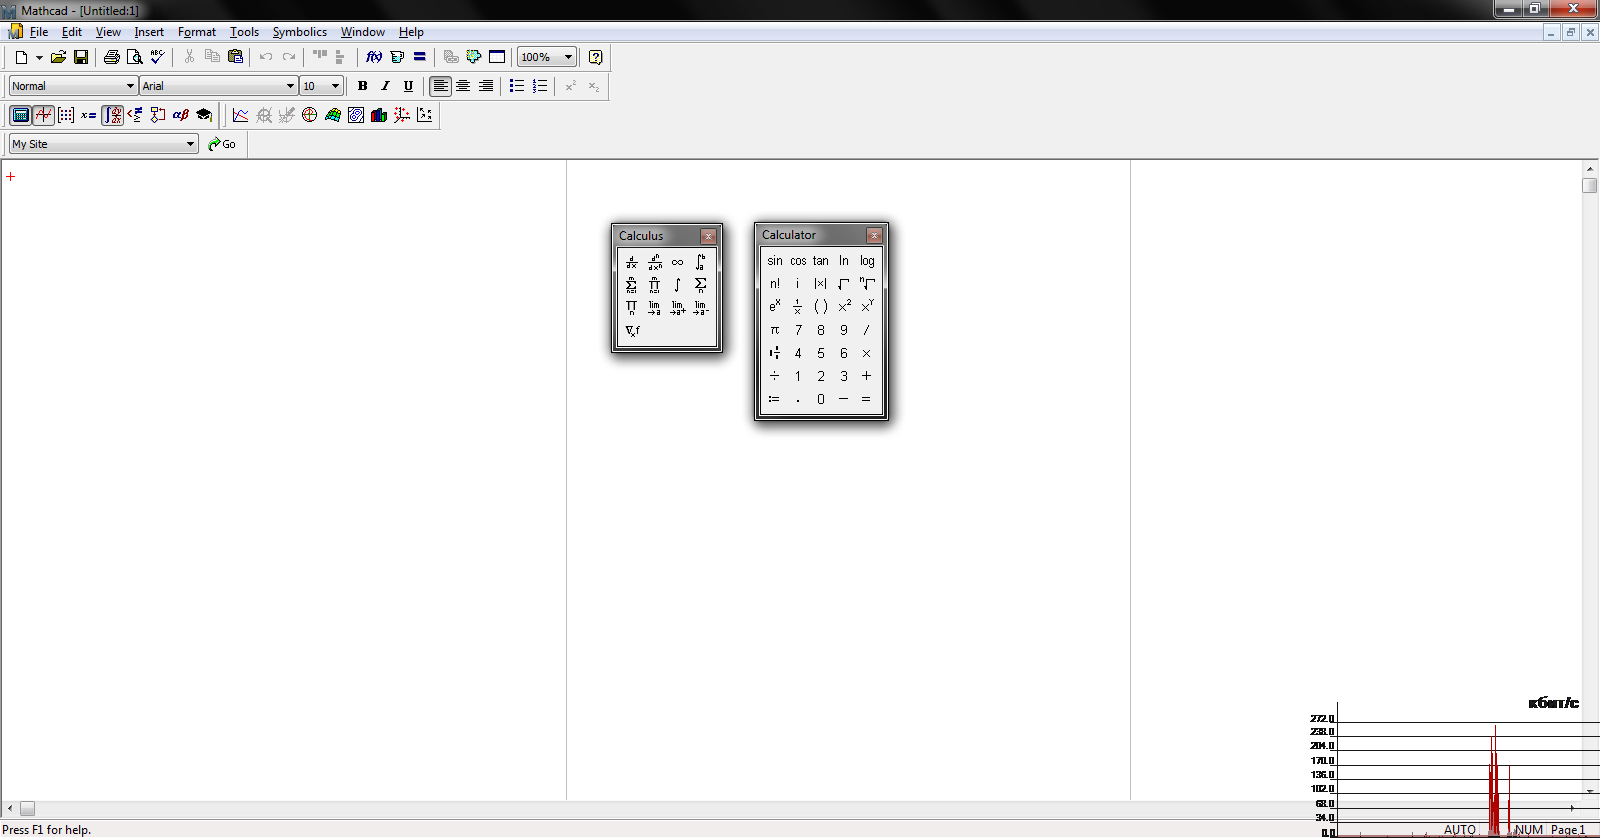Open an existing worksheet with the Open icon
This screenshot has height=838, width=1600.
[58, 57]
